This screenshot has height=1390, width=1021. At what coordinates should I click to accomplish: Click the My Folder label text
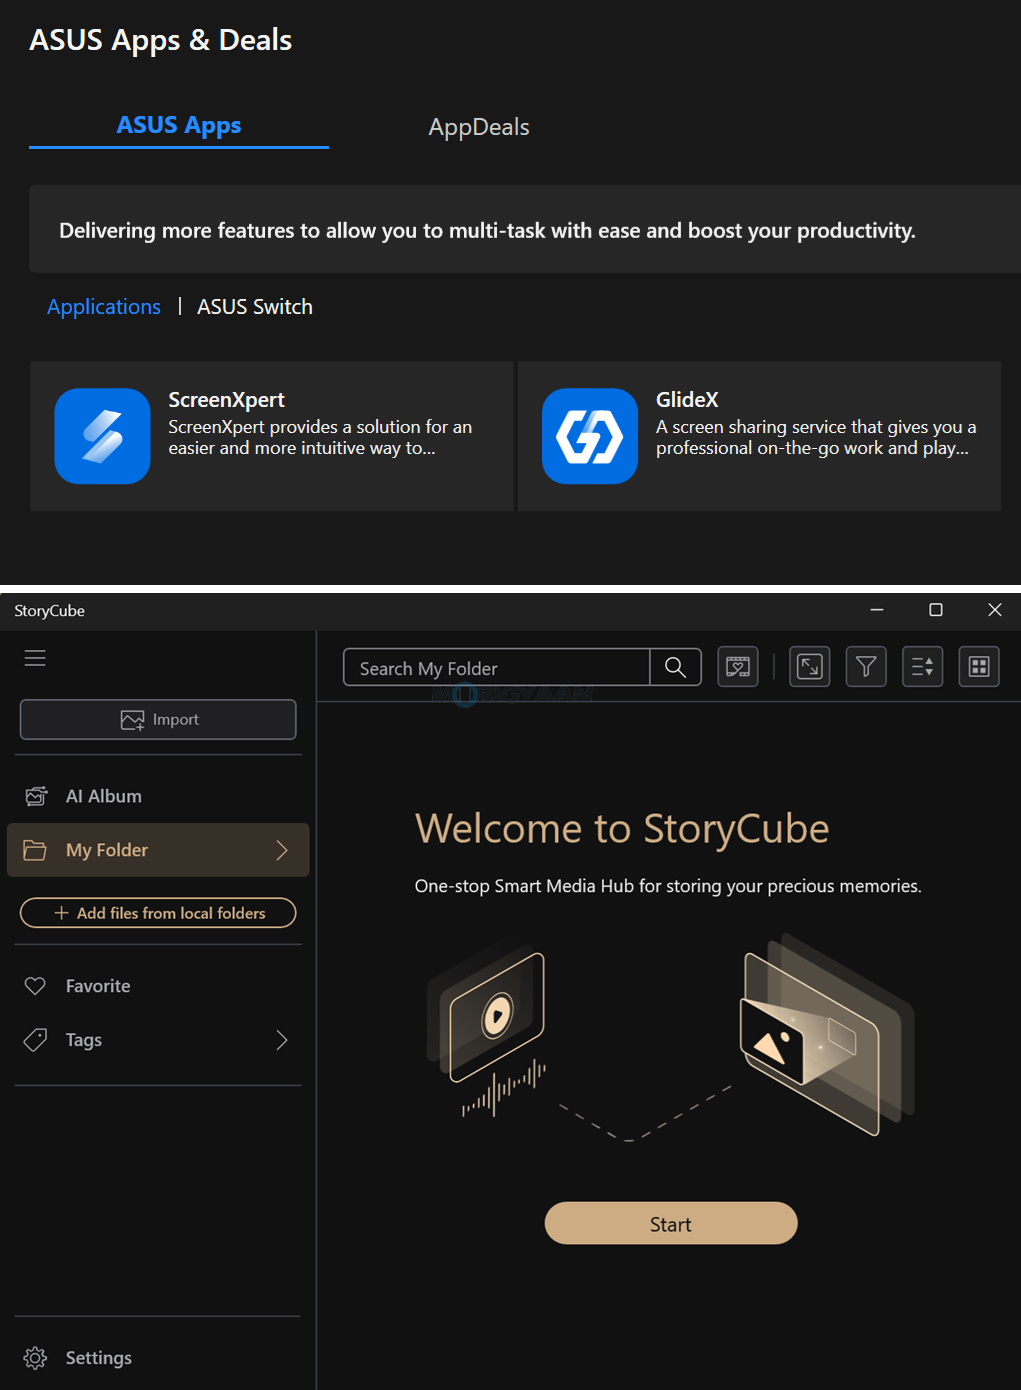(x=107, y=850)
